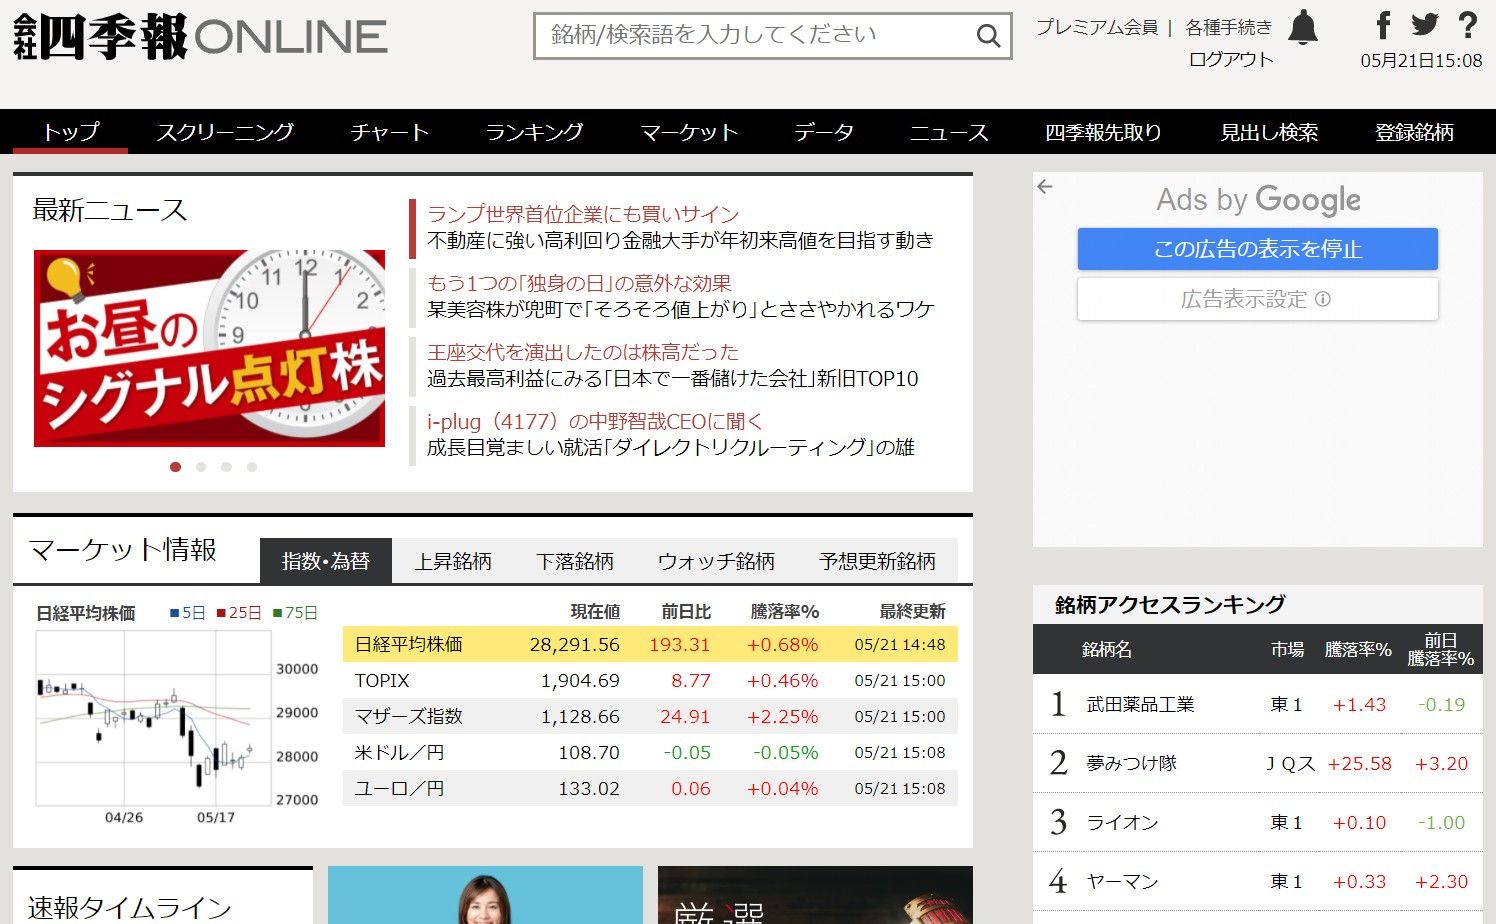Click the search magnifying glass icon
Screen dimensions: 1496x924
(988, 35)
